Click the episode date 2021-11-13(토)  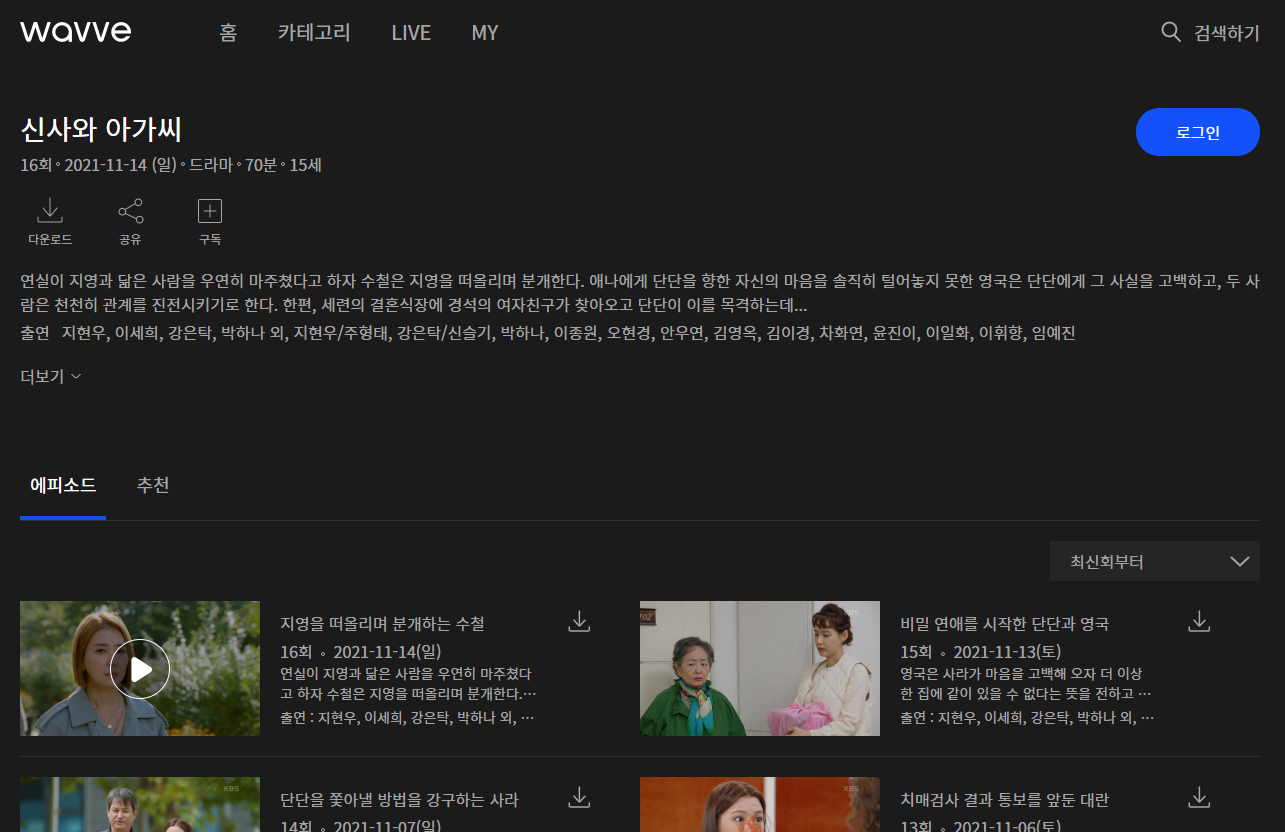1007,652
